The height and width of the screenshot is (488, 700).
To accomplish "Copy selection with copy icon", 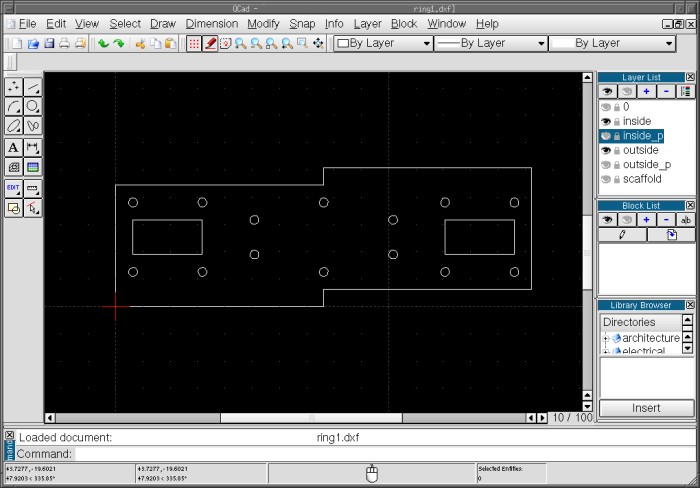I will 155,43.
